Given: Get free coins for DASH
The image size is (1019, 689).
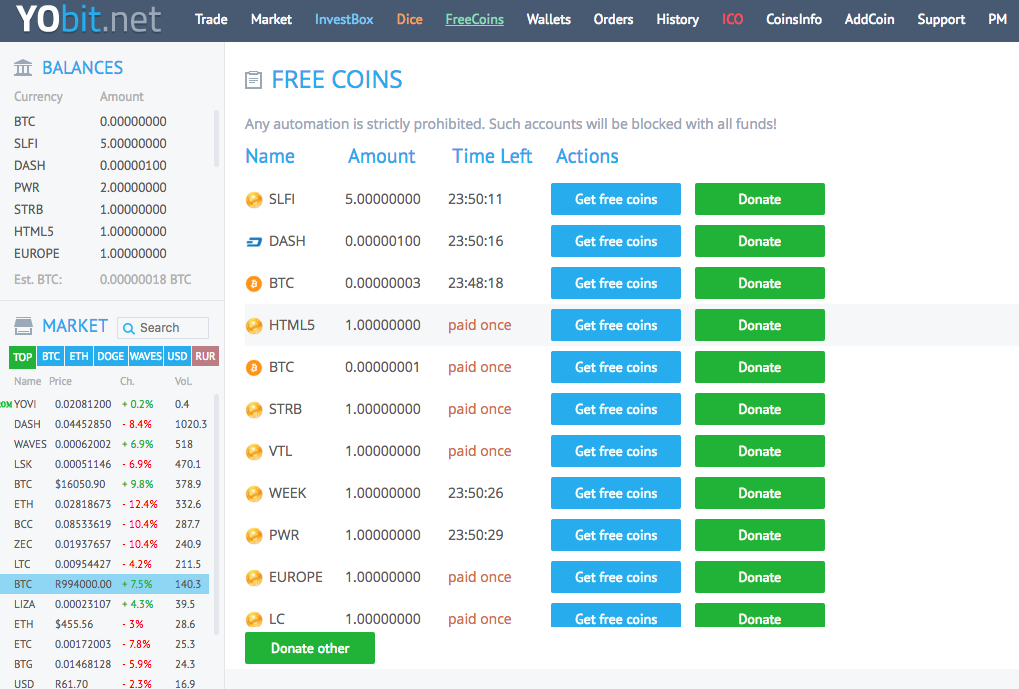Looking at the screenshot, I should click(615, 241).
